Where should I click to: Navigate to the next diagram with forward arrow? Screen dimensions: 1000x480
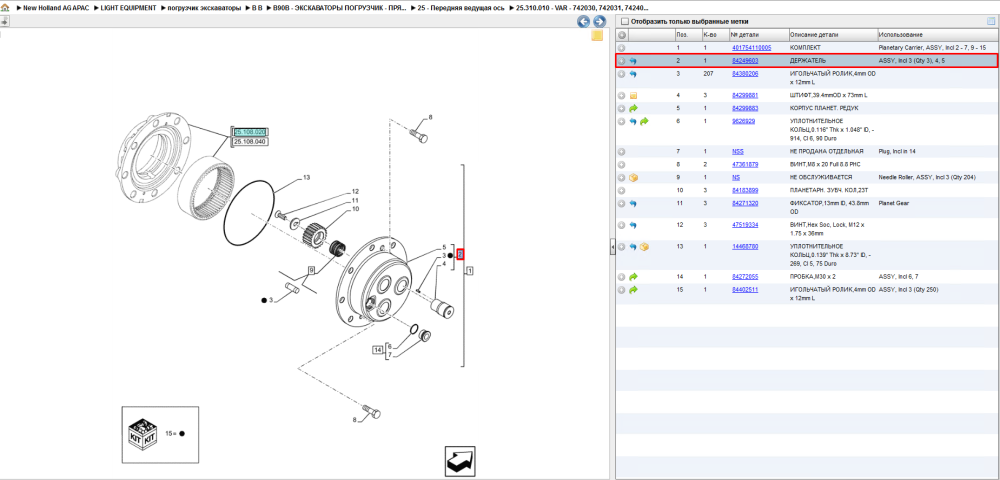click(599, 22)
